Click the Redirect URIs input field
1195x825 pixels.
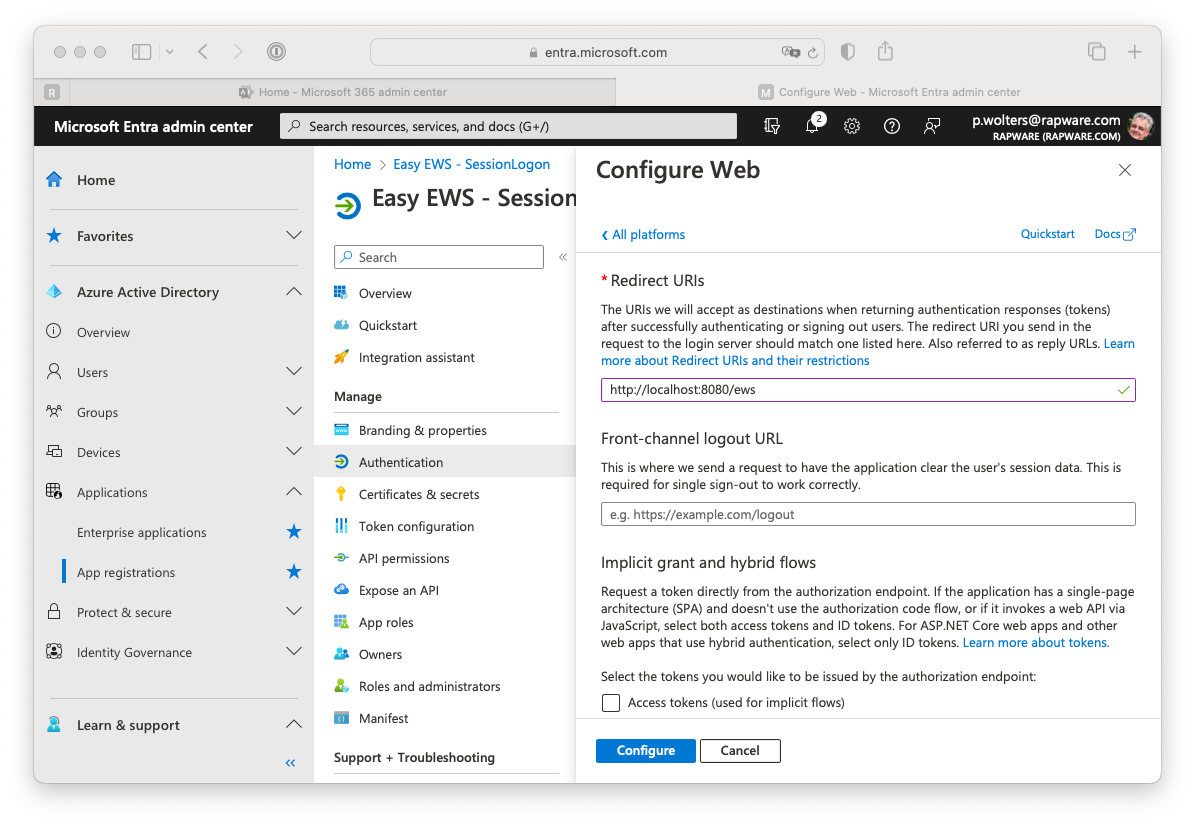(x=868, y=389)
